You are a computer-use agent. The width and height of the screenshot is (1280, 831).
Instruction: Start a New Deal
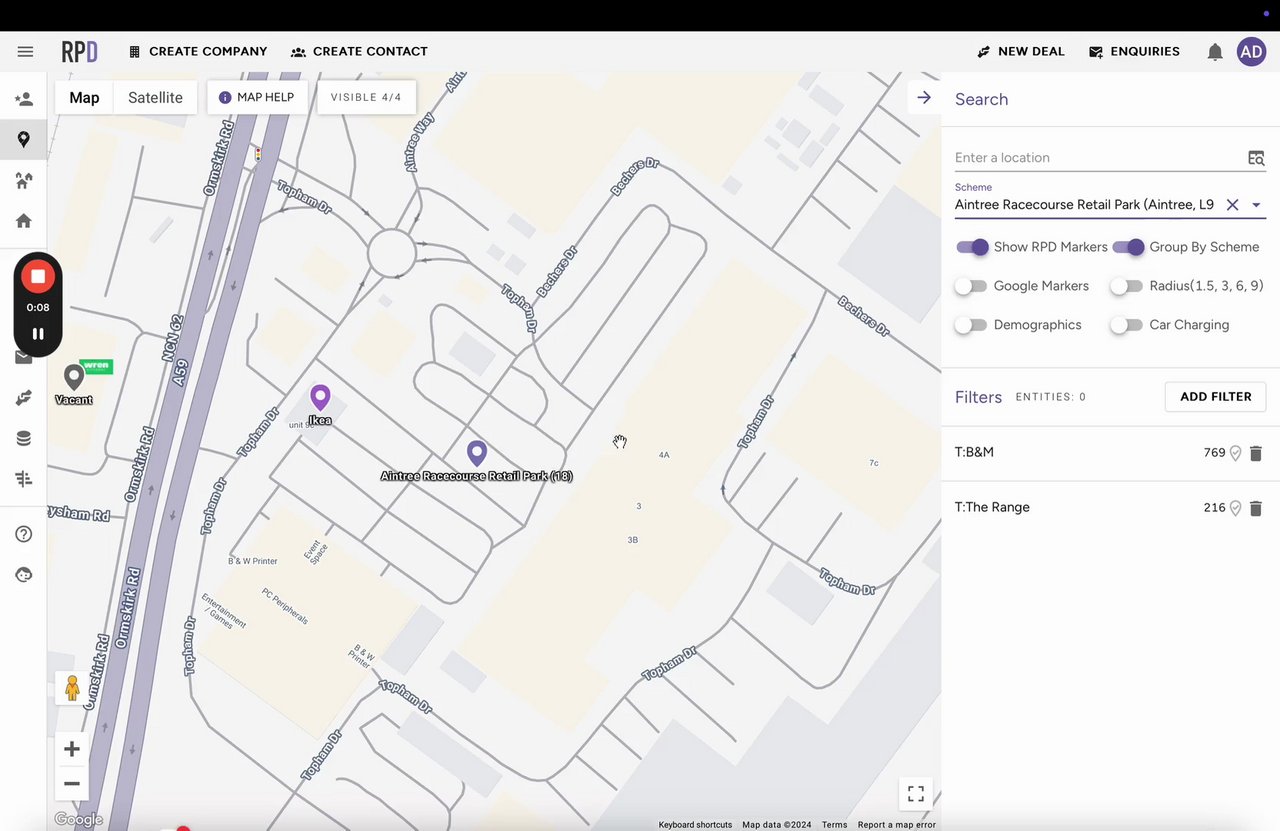click(x=1021, y=52)
